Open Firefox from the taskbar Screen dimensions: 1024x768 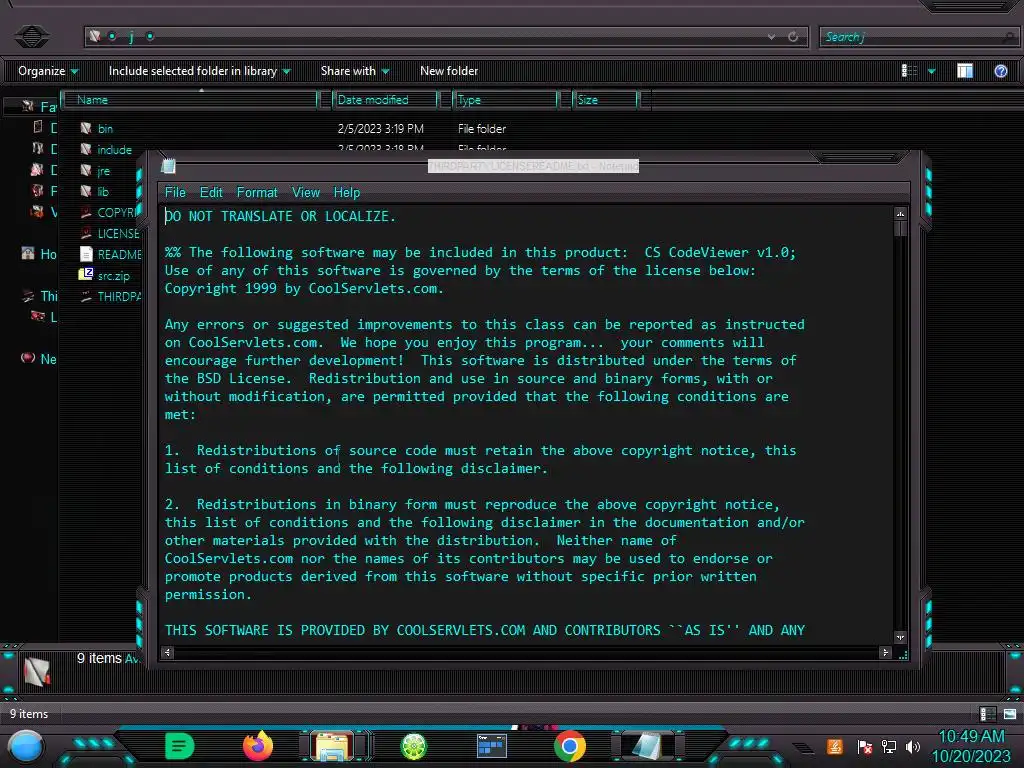258,746
